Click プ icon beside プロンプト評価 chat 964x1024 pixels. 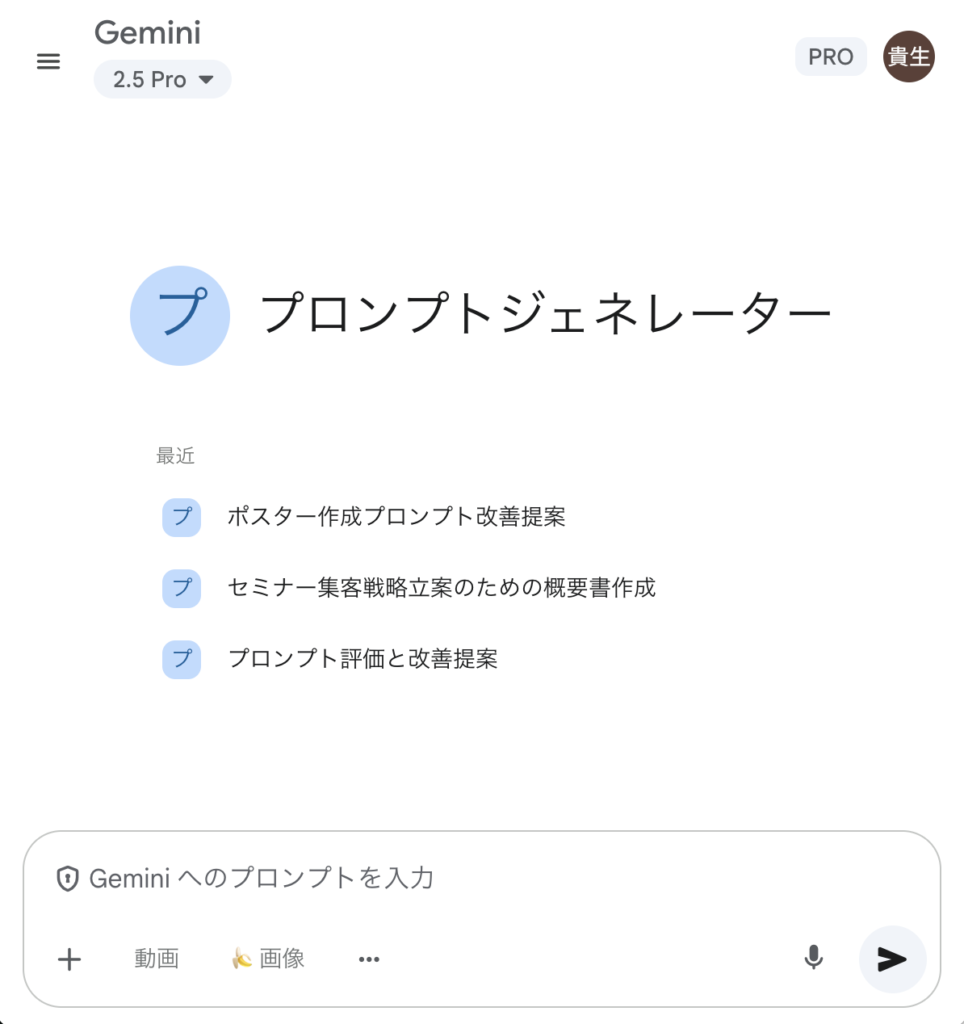click(182, 659)
